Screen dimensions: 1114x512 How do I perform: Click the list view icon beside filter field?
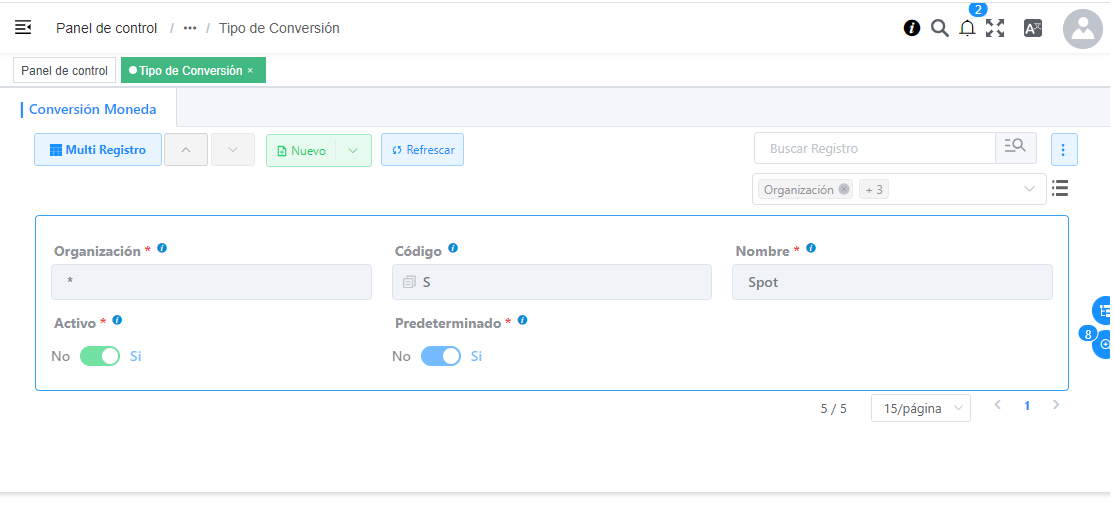coord(1060,188)
